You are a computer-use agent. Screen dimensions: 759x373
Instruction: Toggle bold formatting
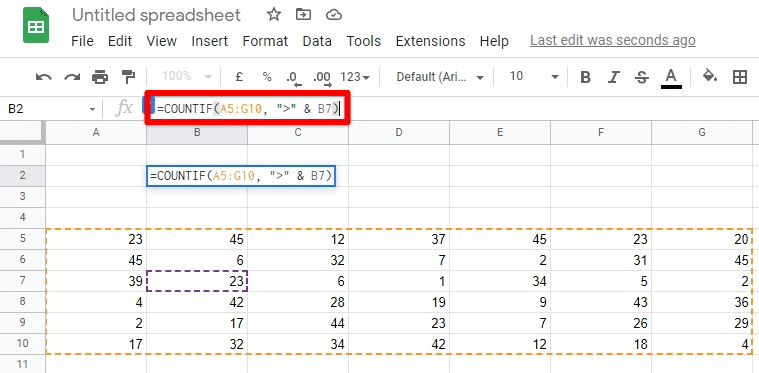click(586, 77)
